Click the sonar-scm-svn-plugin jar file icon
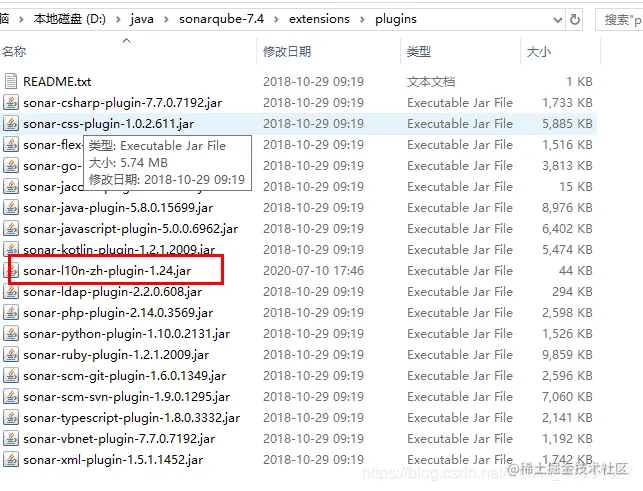This screenshot has height=491, width=643. coord(11,397)
